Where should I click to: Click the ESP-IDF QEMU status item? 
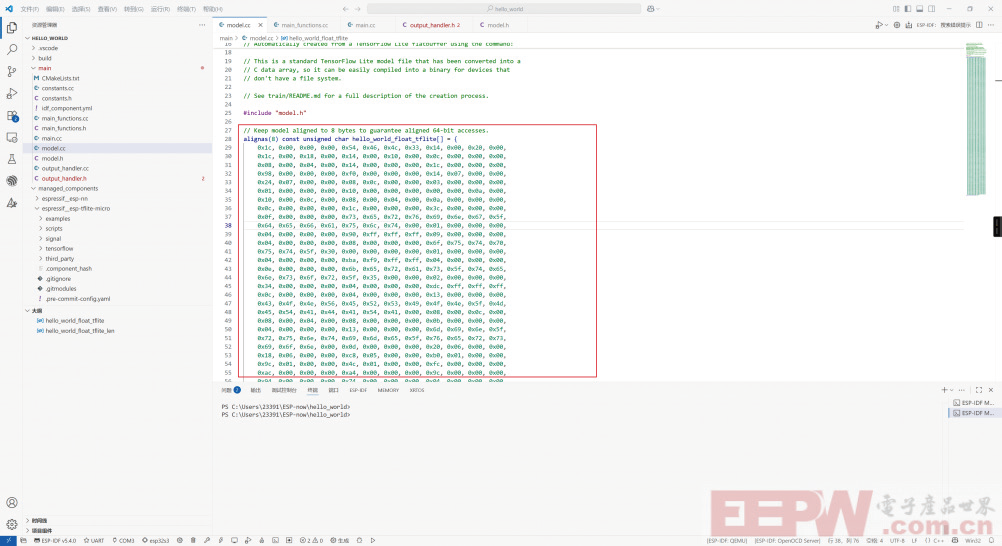(x=727, y=540)
